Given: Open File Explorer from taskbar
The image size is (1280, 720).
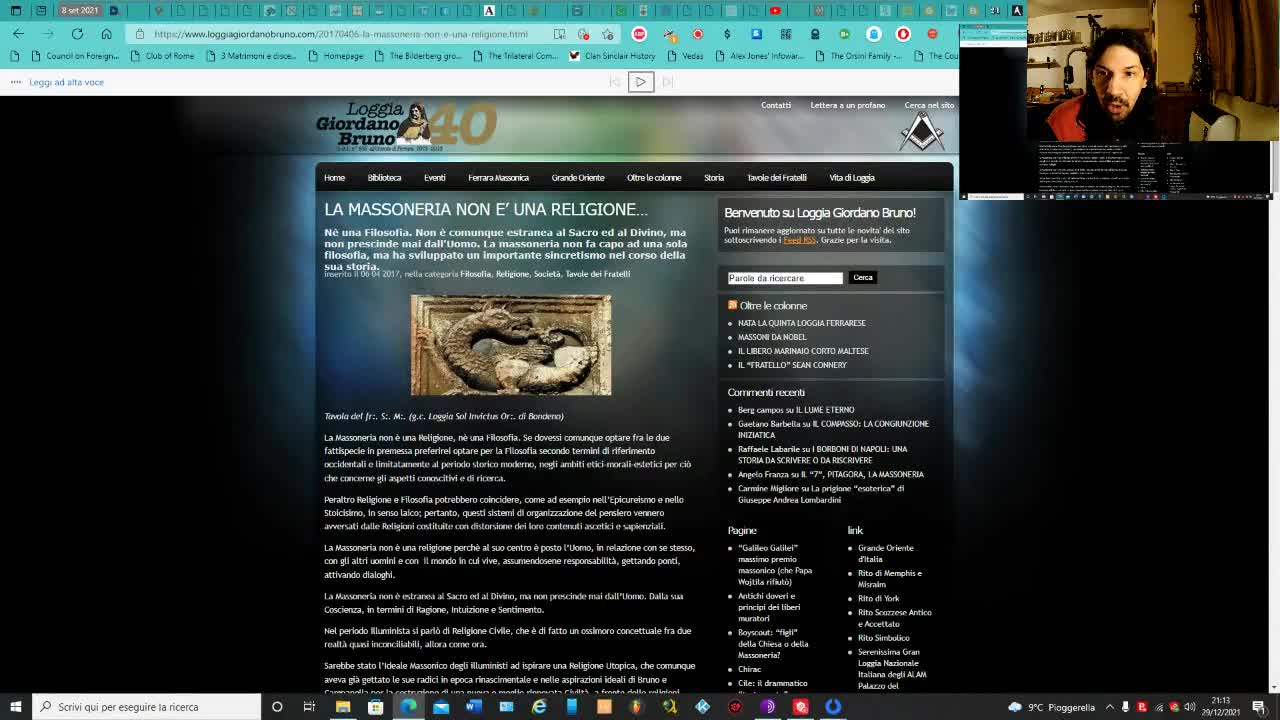Looking at the screenshot, I should pyautogui.click(x=343, y=707).
